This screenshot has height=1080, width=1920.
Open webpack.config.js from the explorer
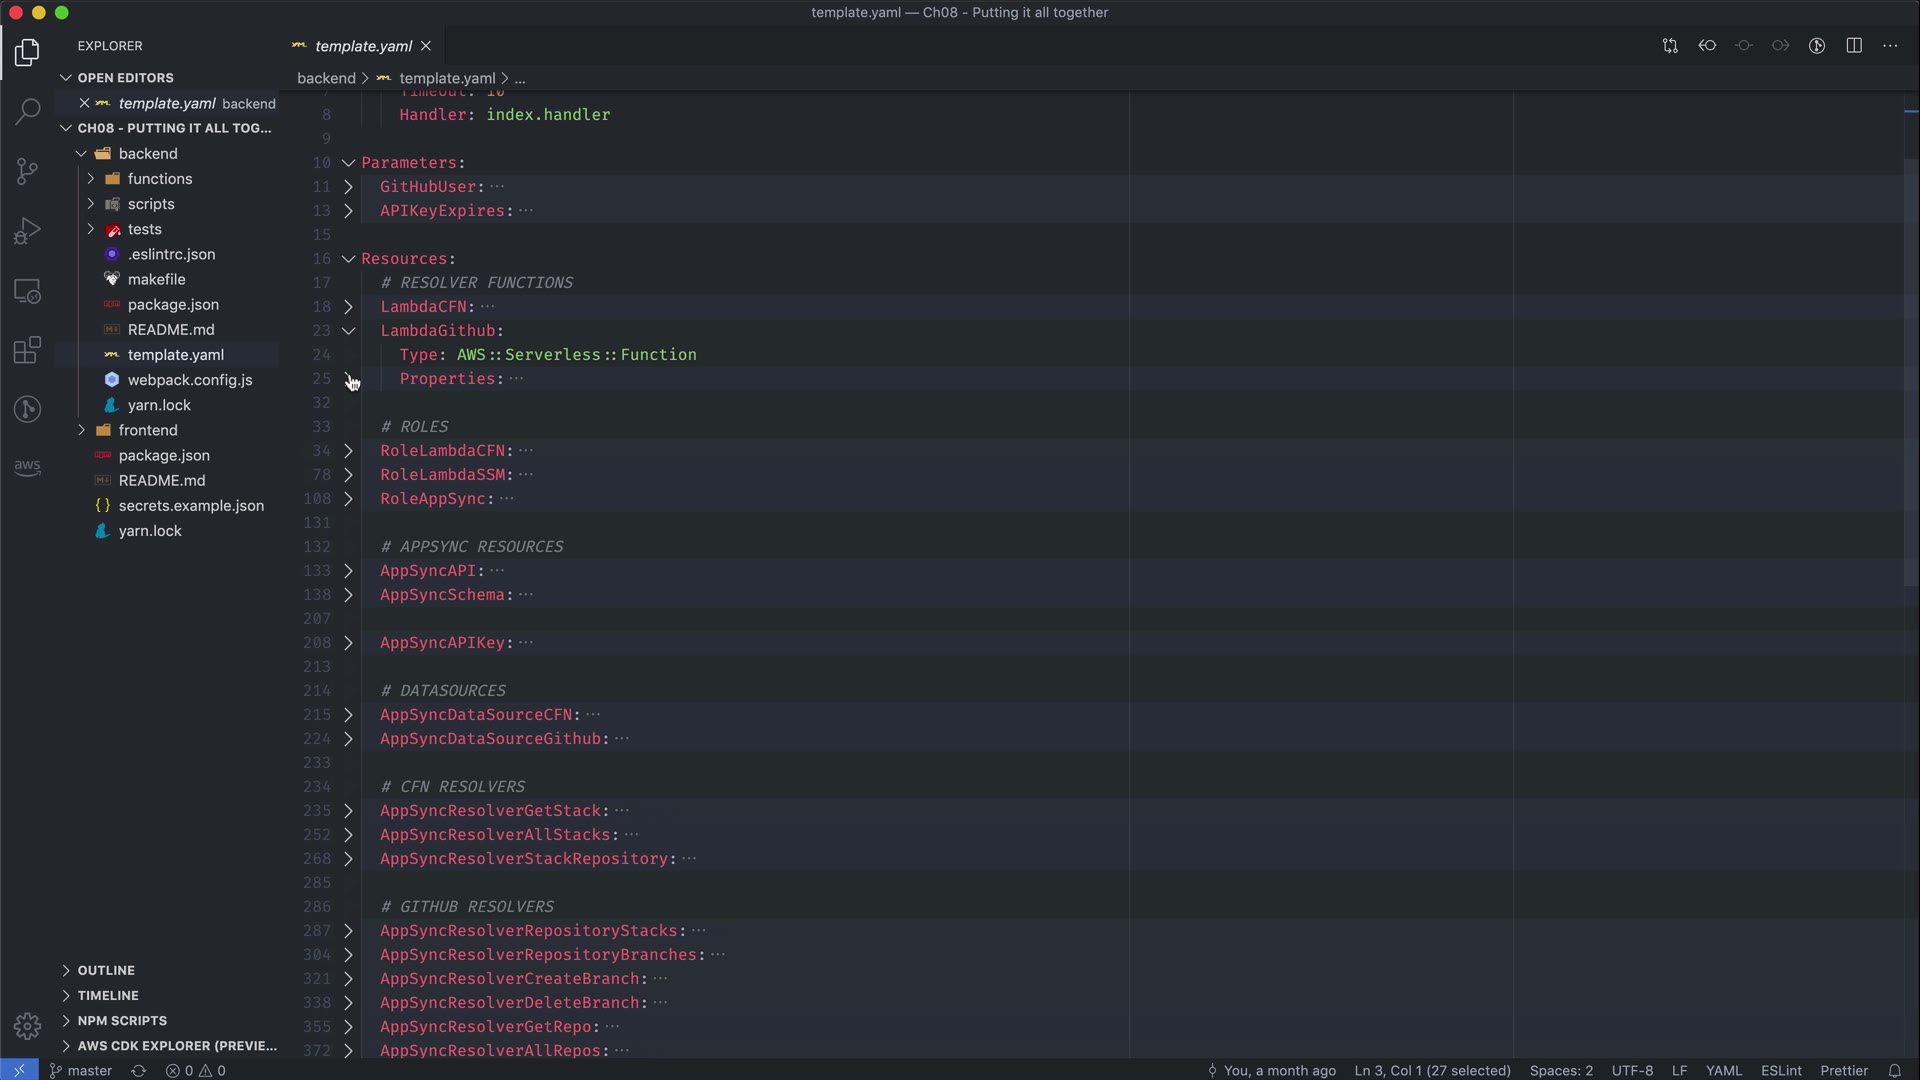coord(189,380)
